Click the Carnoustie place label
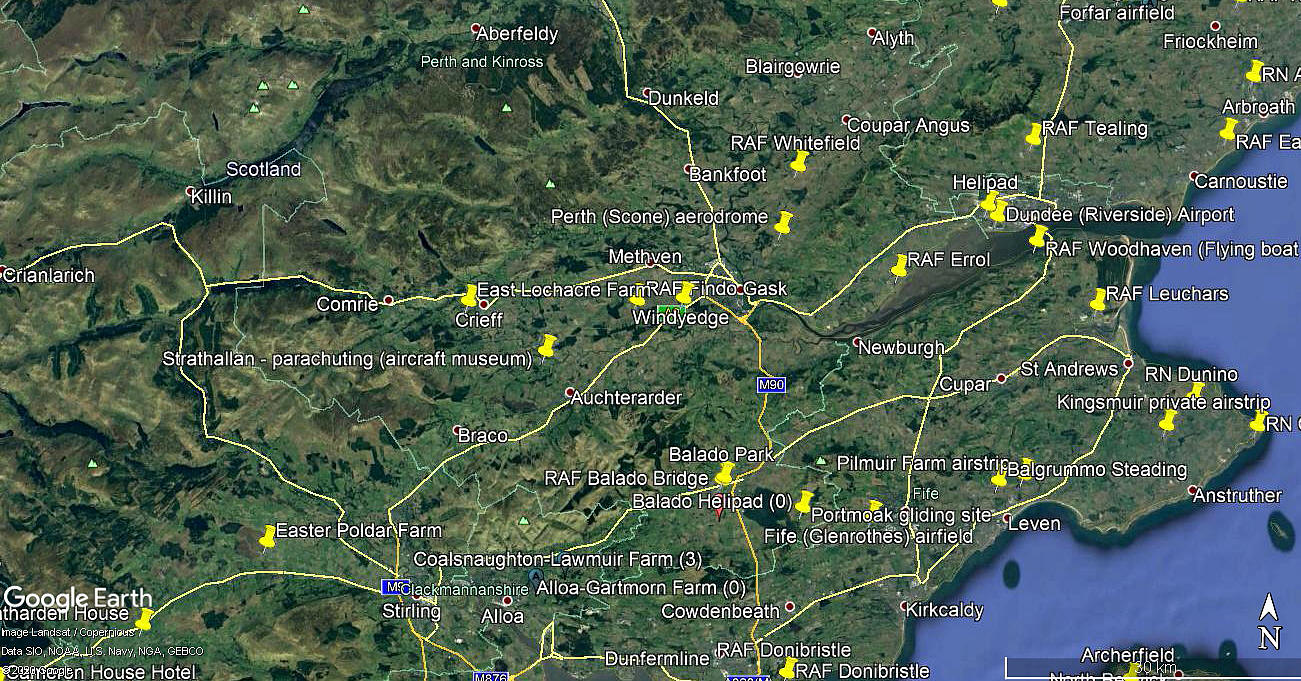This screenshot has height=681, width=1301. click(x=1241, y=182)
